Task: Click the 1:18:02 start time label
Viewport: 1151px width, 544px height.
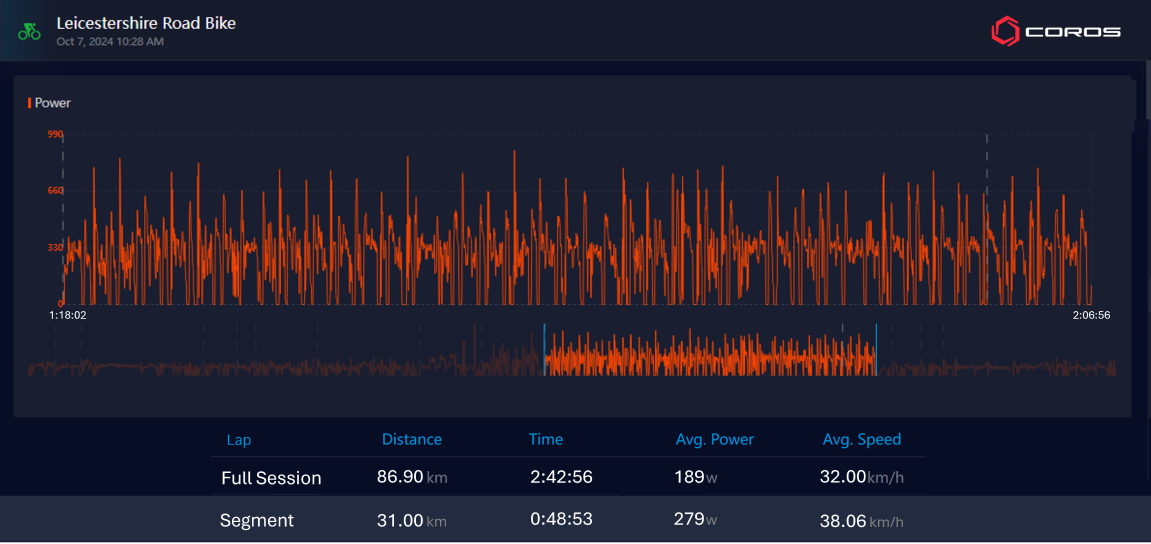Action: point(67,315)
